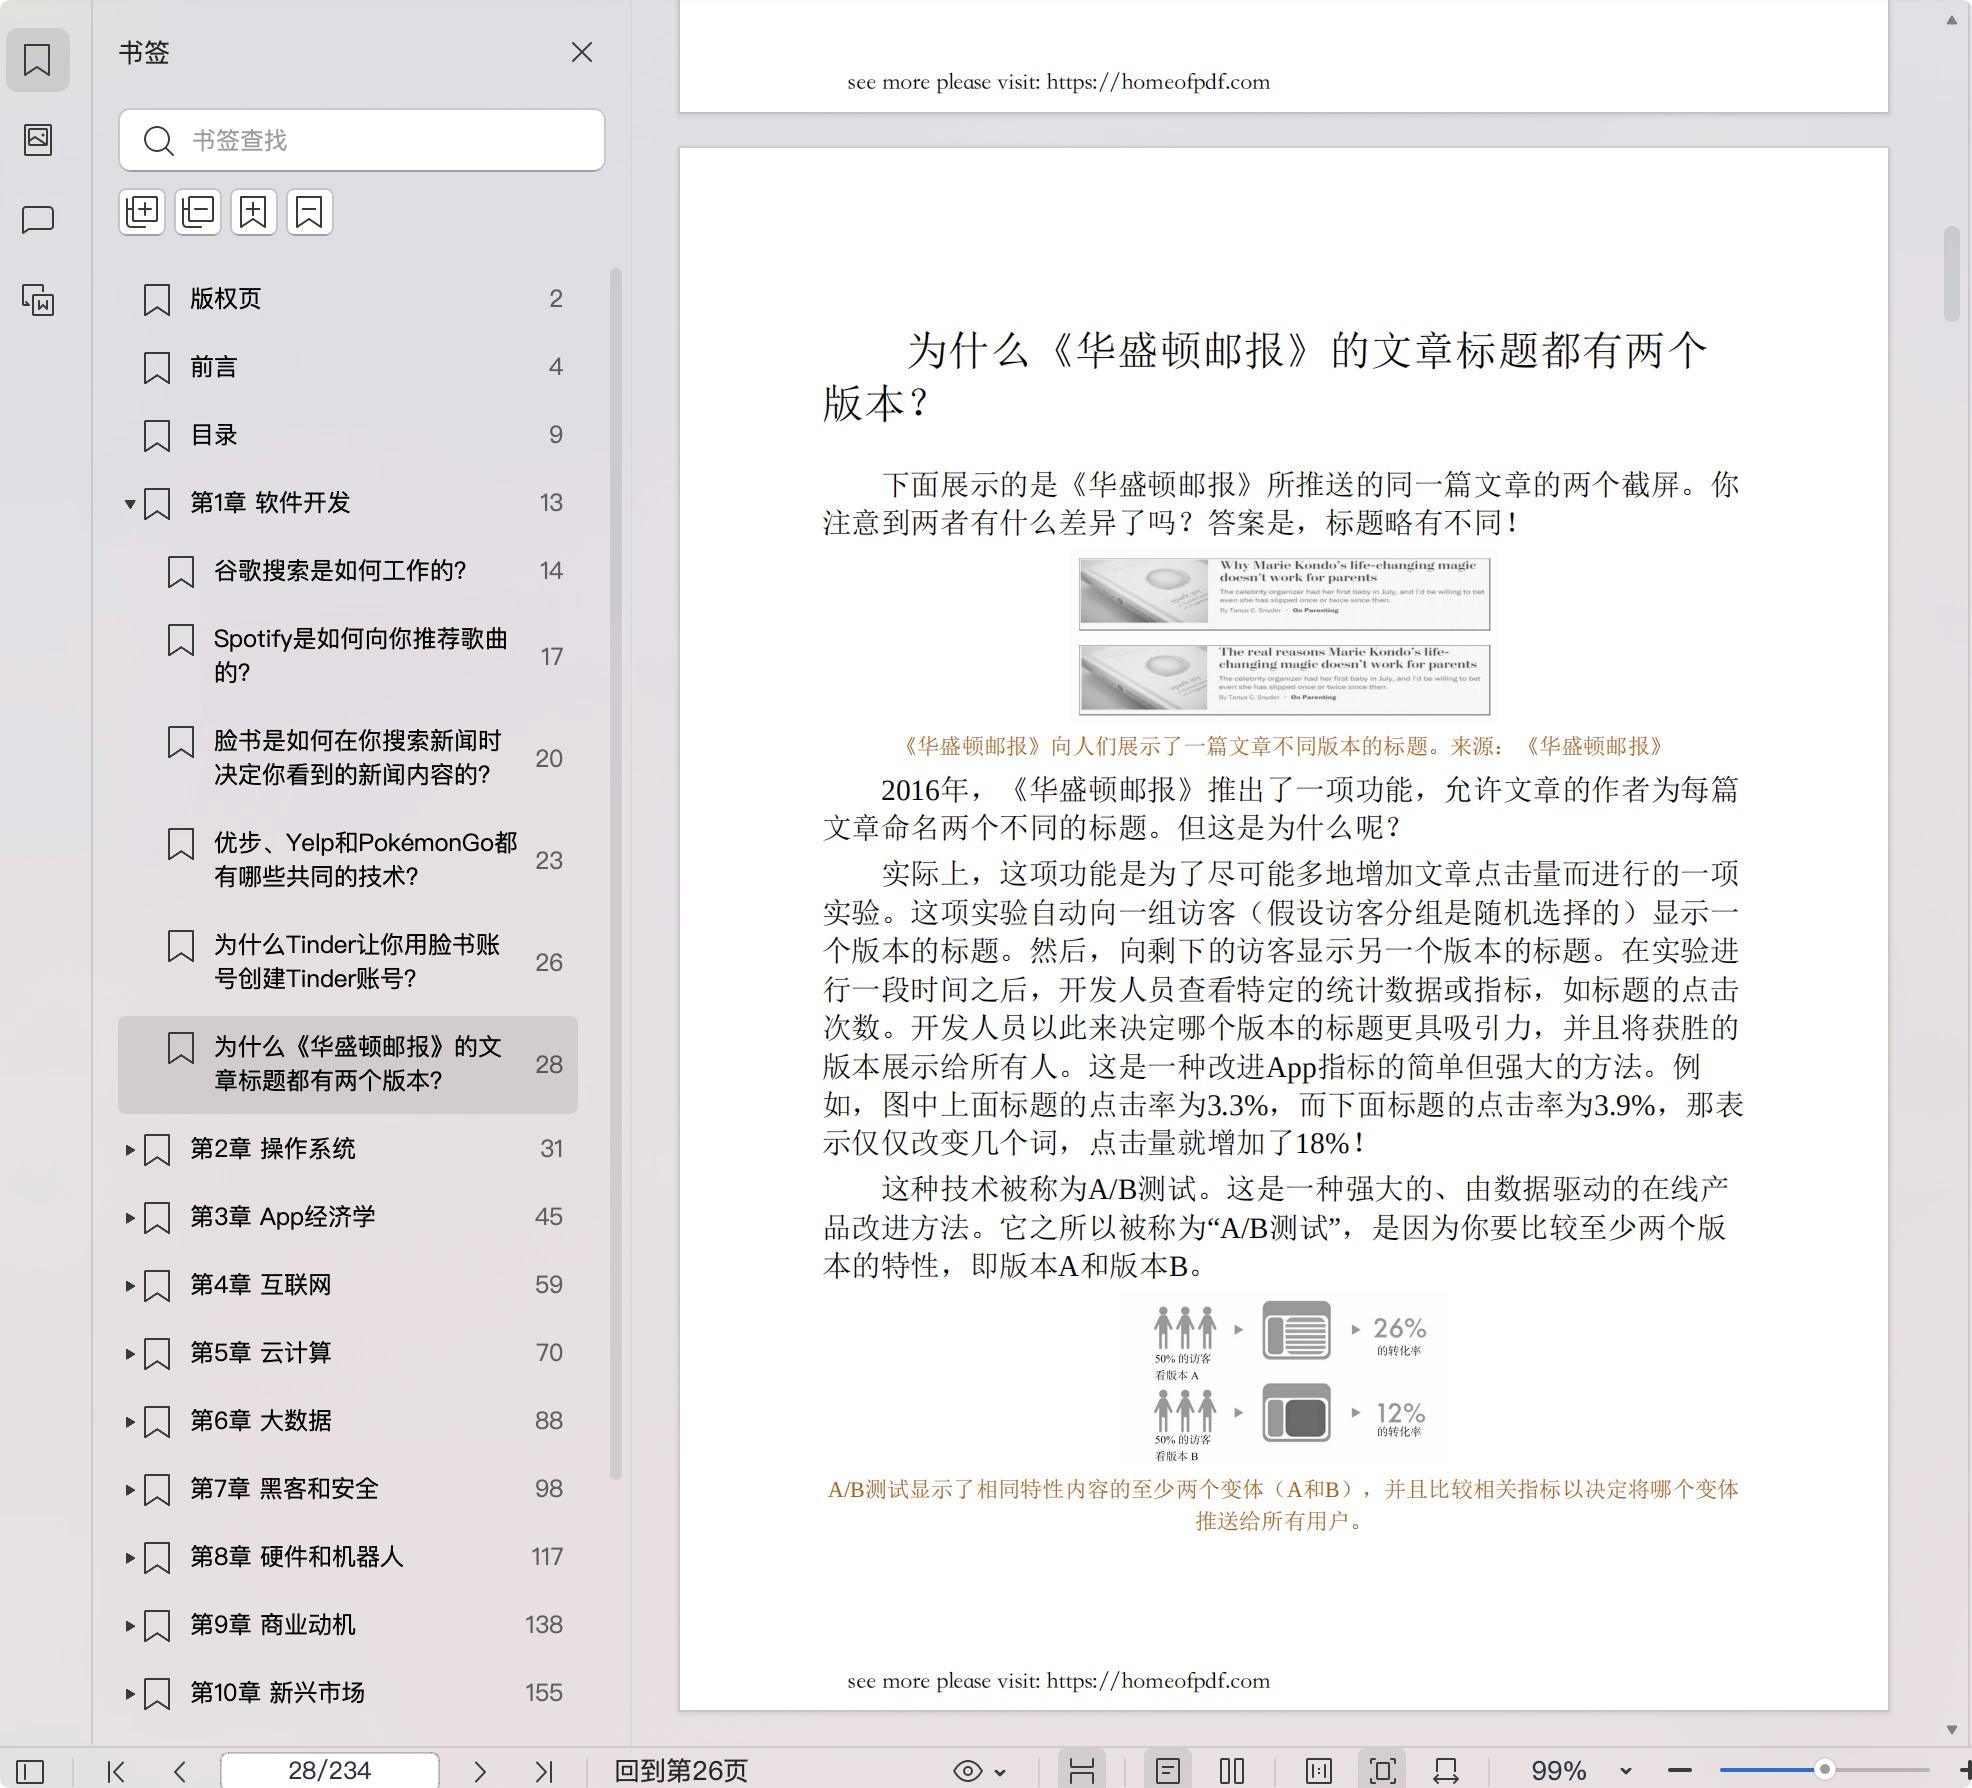Select 为什么《华盛顿邮报》 bookmark entry
Viewport: 1972px width, 1788px height.
point(348,1064)
